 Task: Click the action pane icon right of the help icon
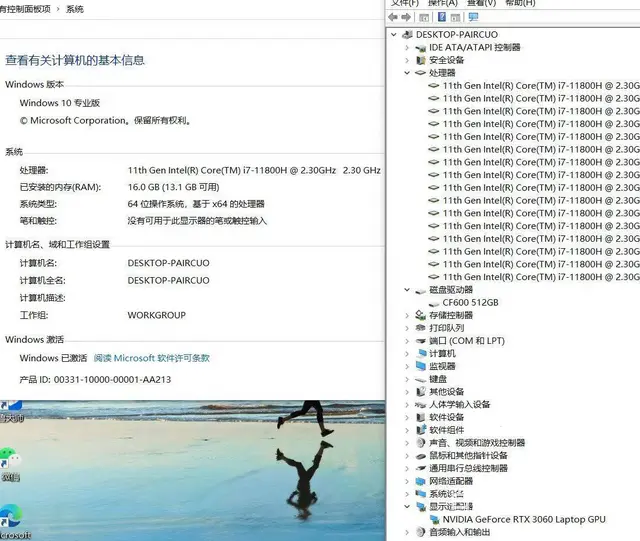pyautogui.click(x=456, y=17)
